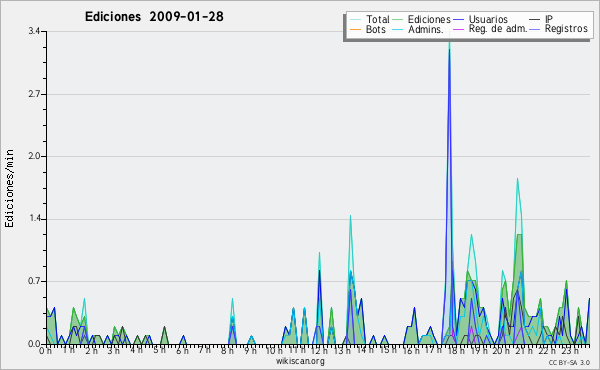Image resolution: width=600 pixels, height=370 pixels.
Task: Click the 0.7 y-axis value
Action: pyautogui.click(x=34, y=281)
